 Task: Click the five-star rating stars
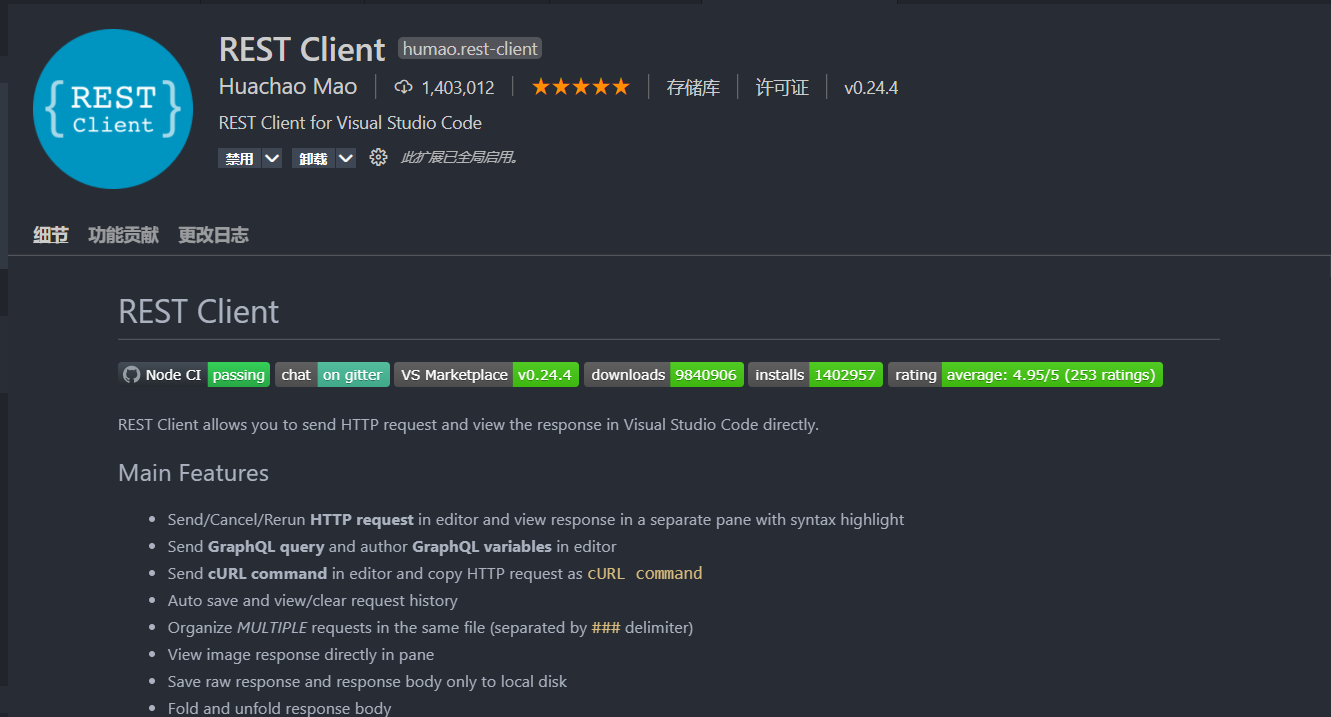pyautogui.click(x=580, y=87)
